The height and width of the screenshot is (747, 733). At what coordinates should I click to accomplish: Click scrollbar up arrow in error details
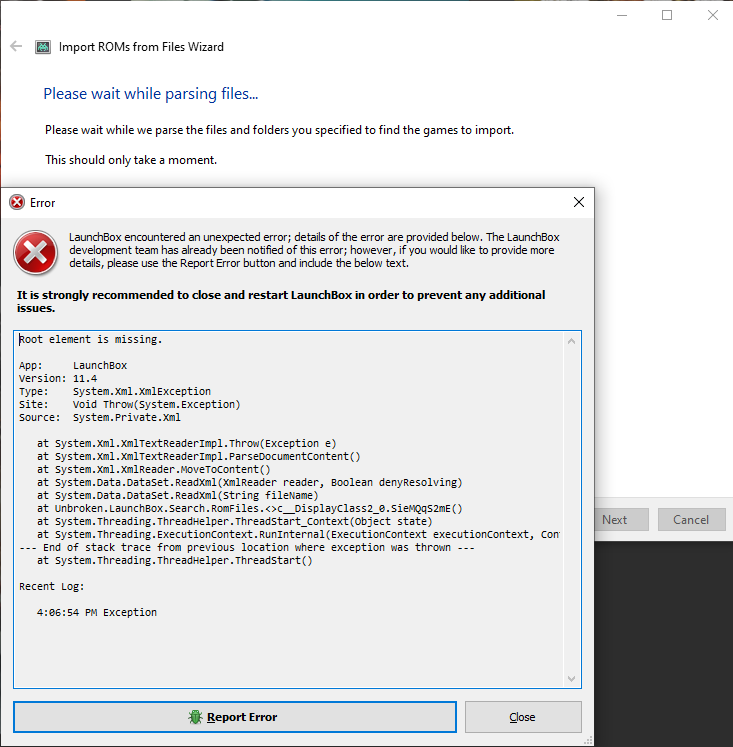click(572, 341)
